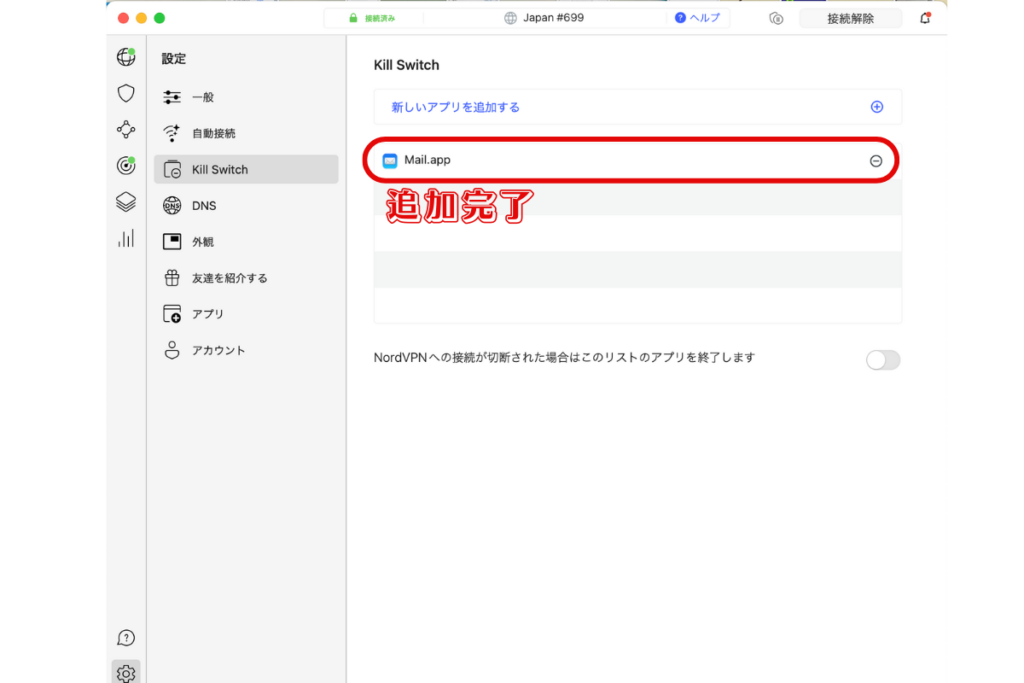1024x683 pixels.
Task: Toggle the app kill switch on
Action: point(883,360)
